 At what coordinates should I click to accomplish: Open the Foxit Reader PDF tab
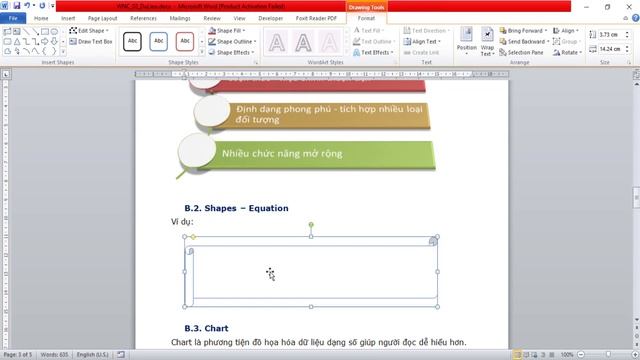tap(316, 18)
